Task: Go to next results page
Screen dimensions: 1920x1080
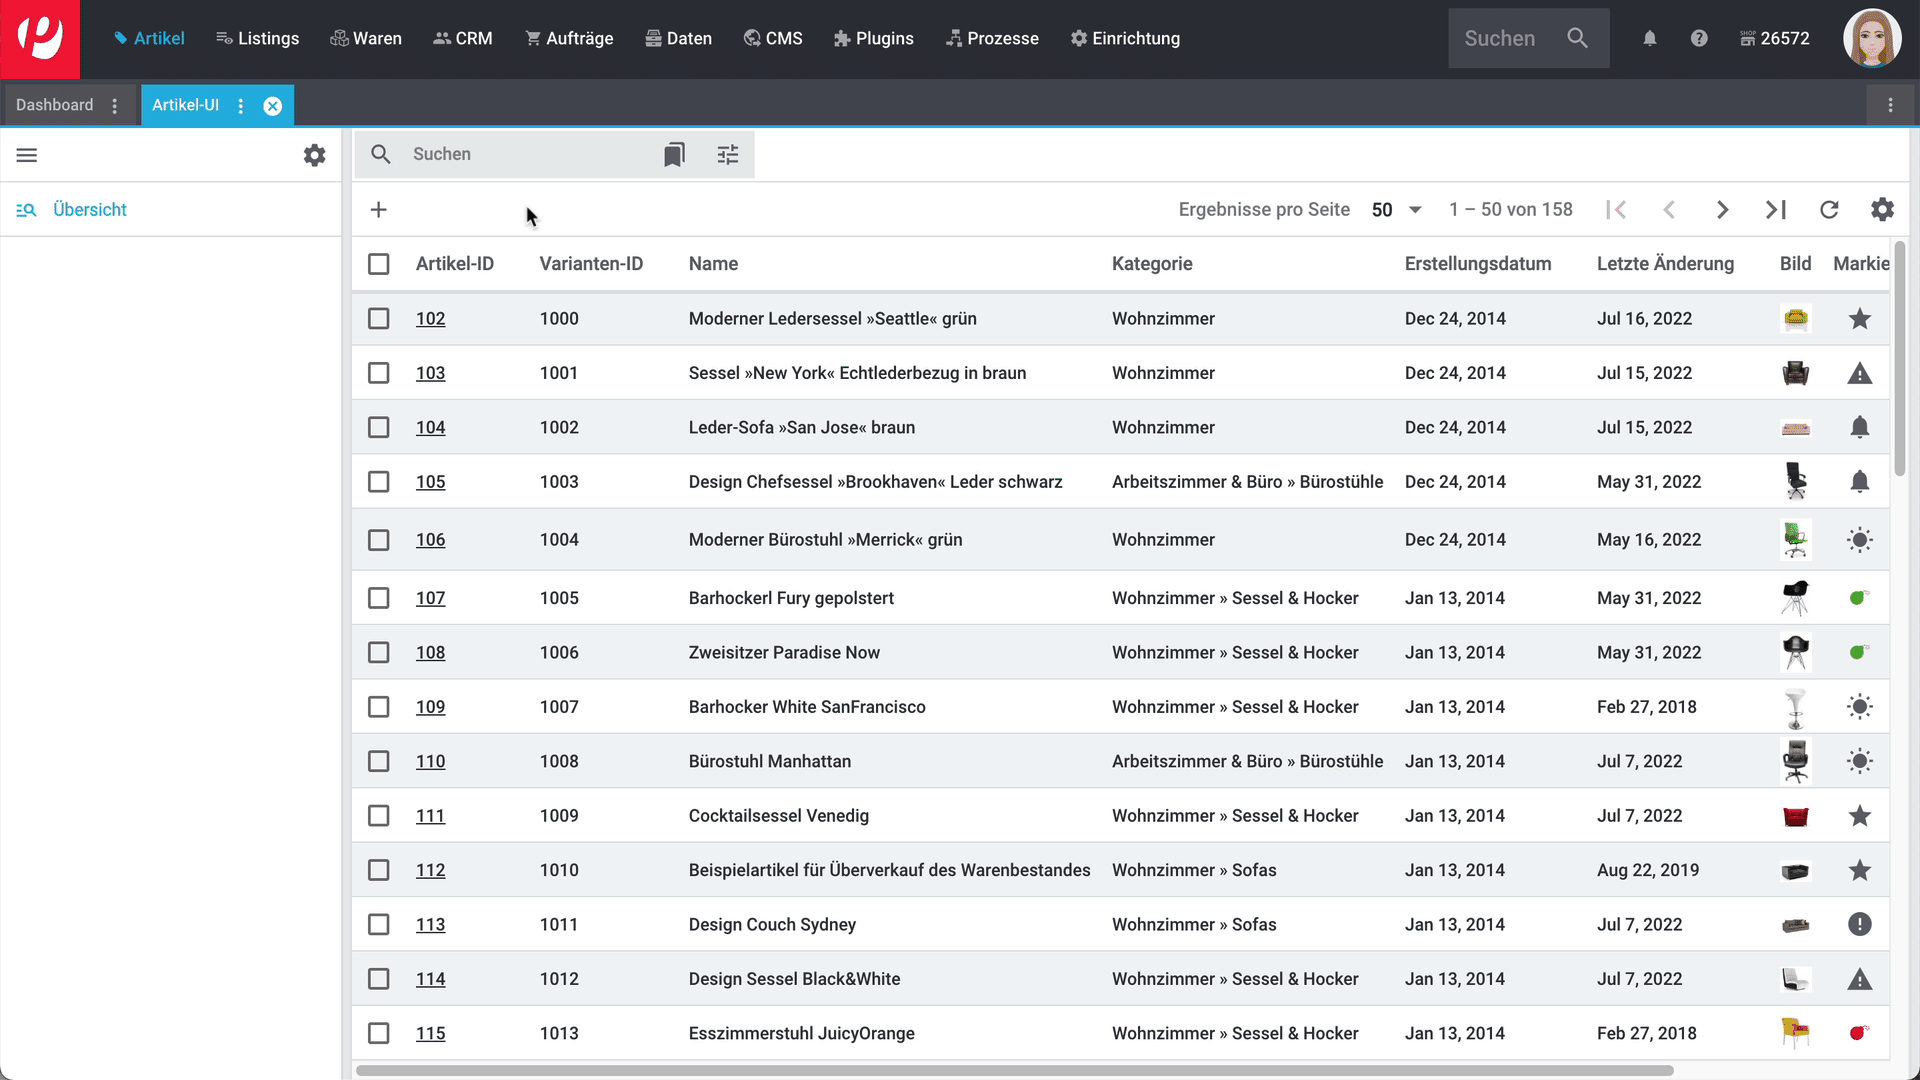Action: pos(1722,210)
